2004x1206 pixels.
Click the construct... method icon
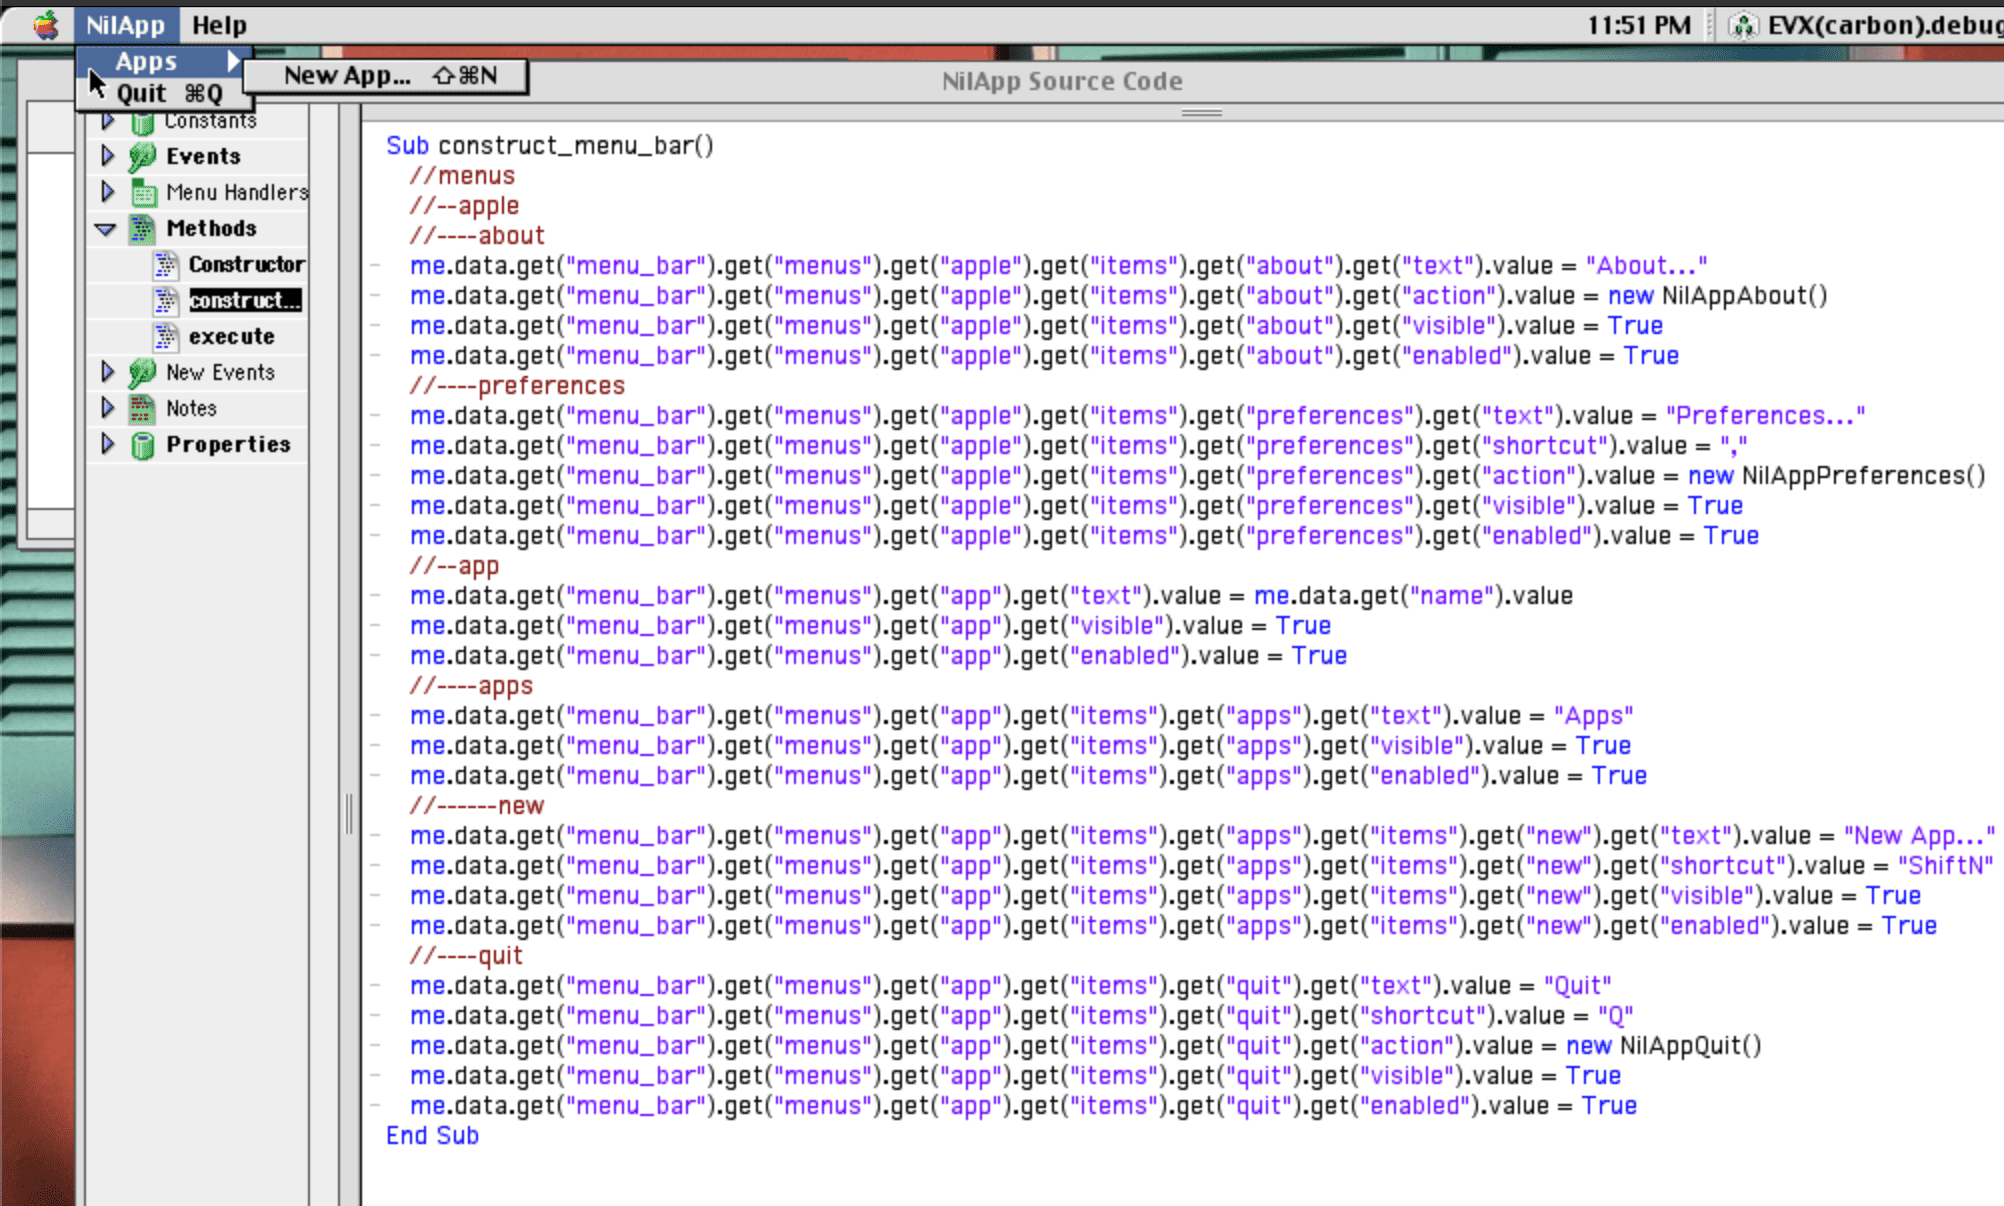pyautogui.click(x=166, y=301)
